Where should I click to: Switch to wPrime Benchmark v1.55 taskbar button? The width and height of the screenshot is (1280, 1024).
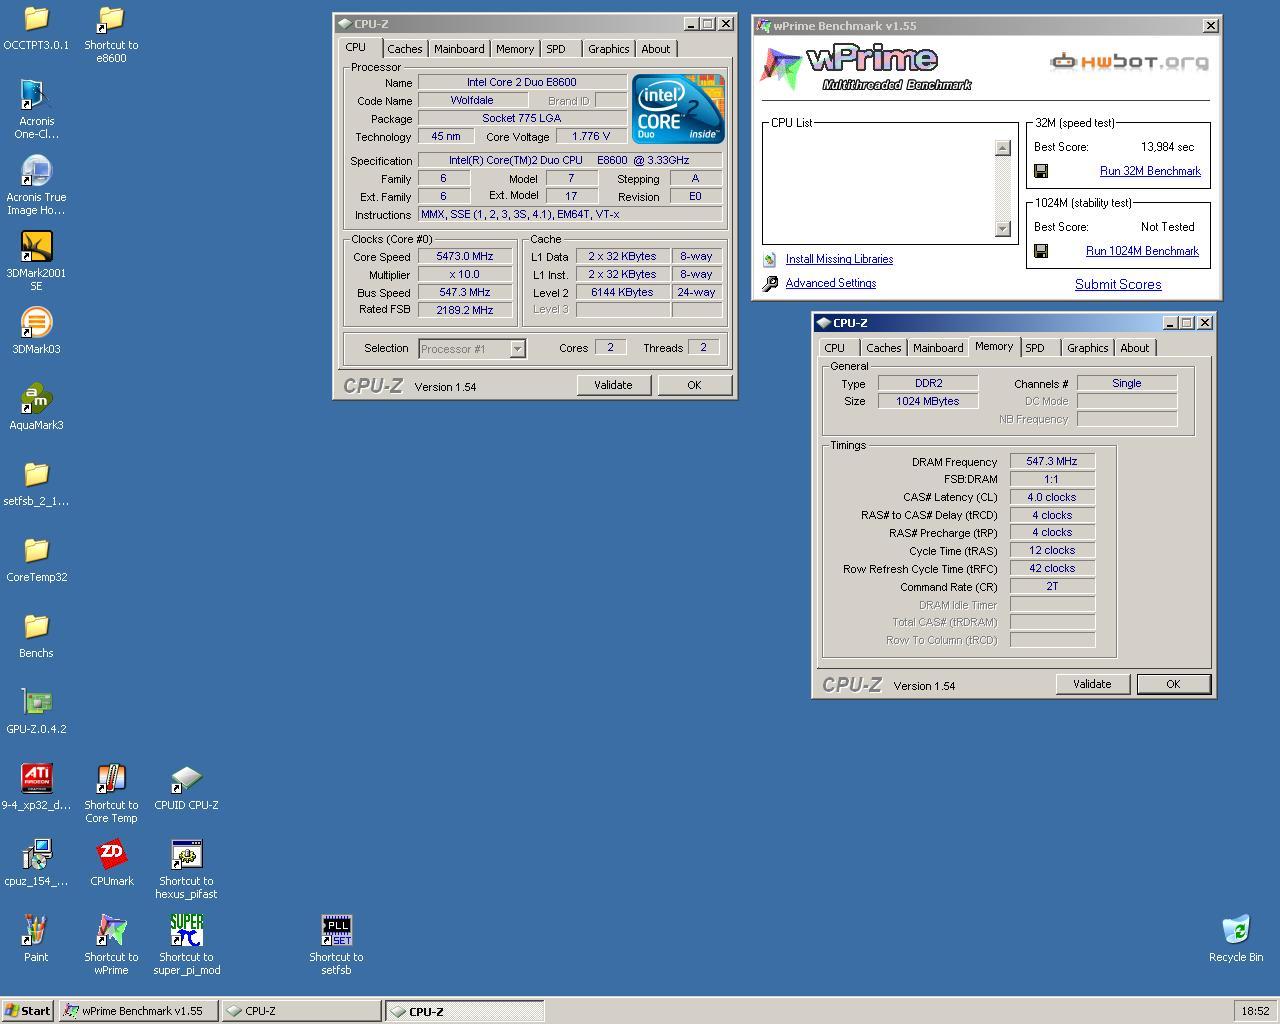[x=138, y=1011]
